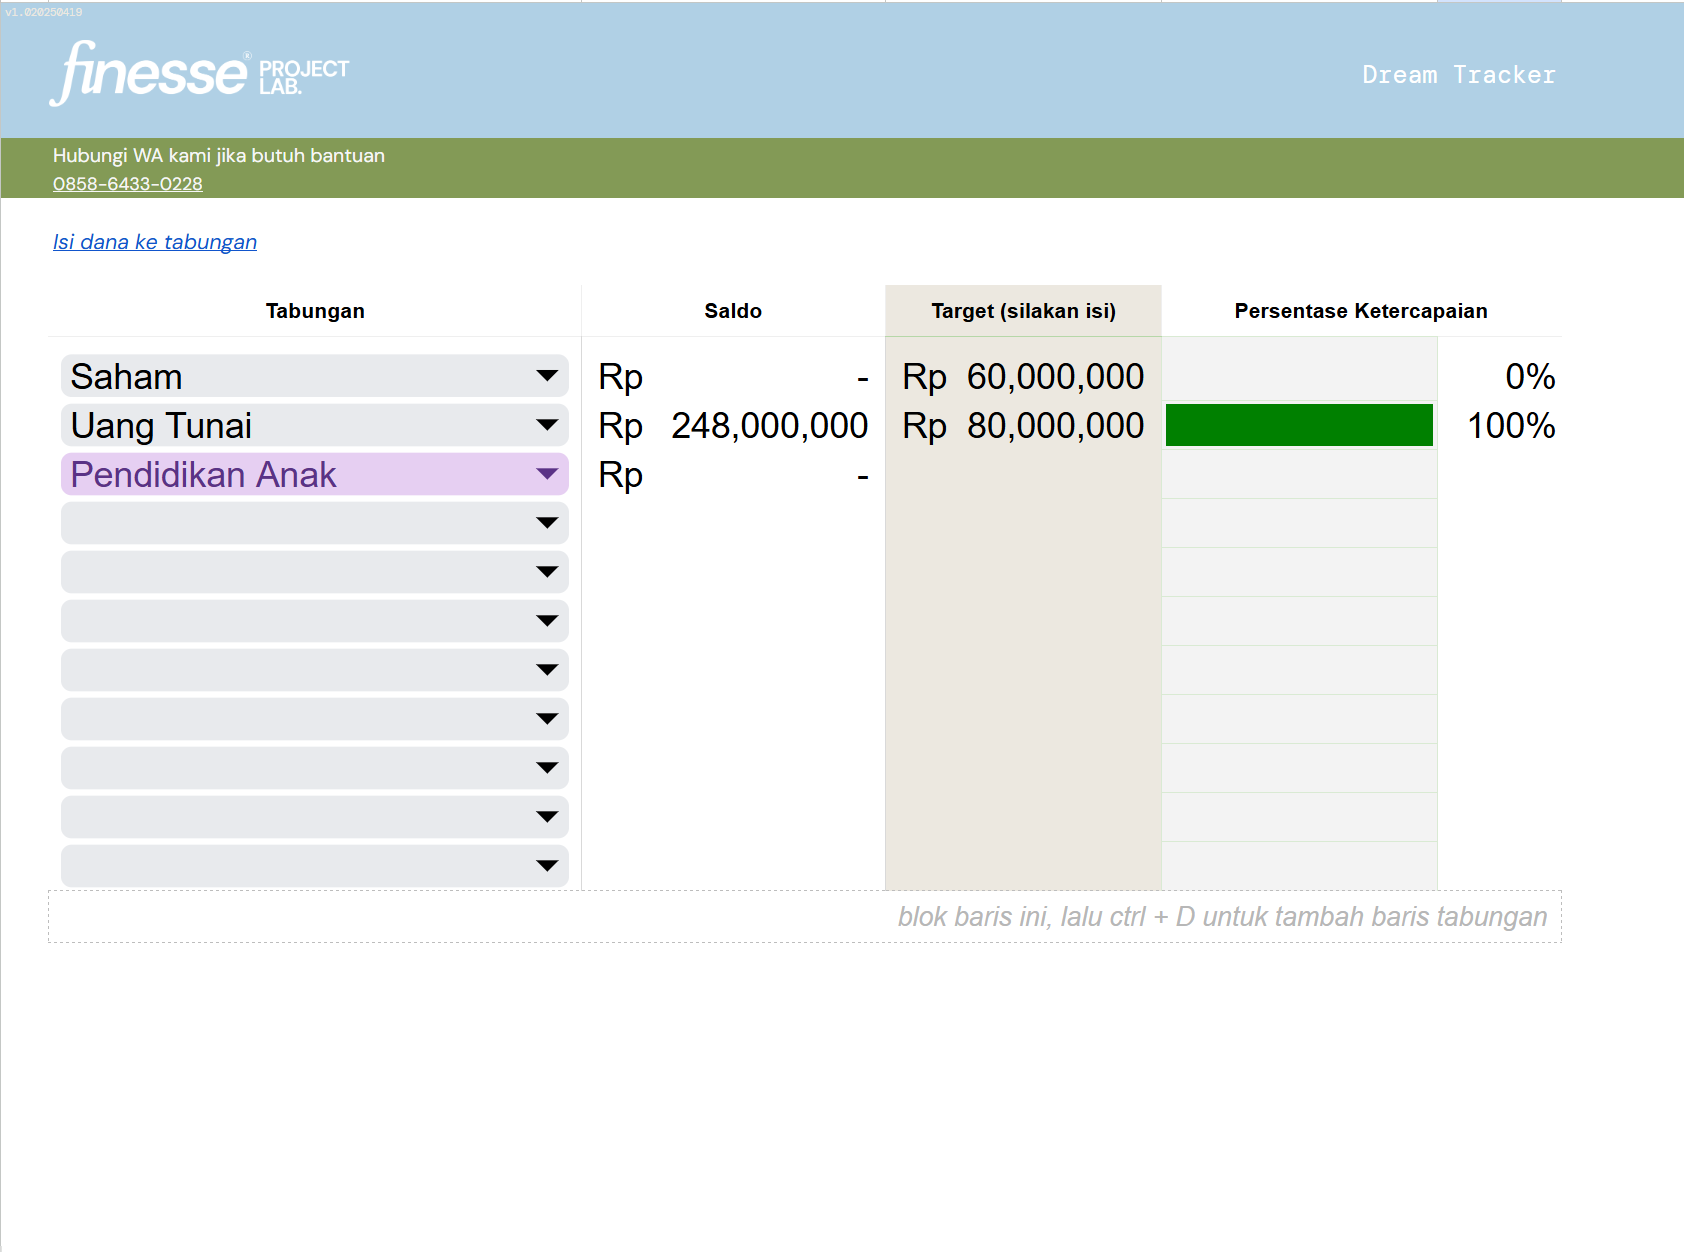Click the green Uang Tunai progress bar
Viewport: 1684px width, 1252px height.
1298,426
